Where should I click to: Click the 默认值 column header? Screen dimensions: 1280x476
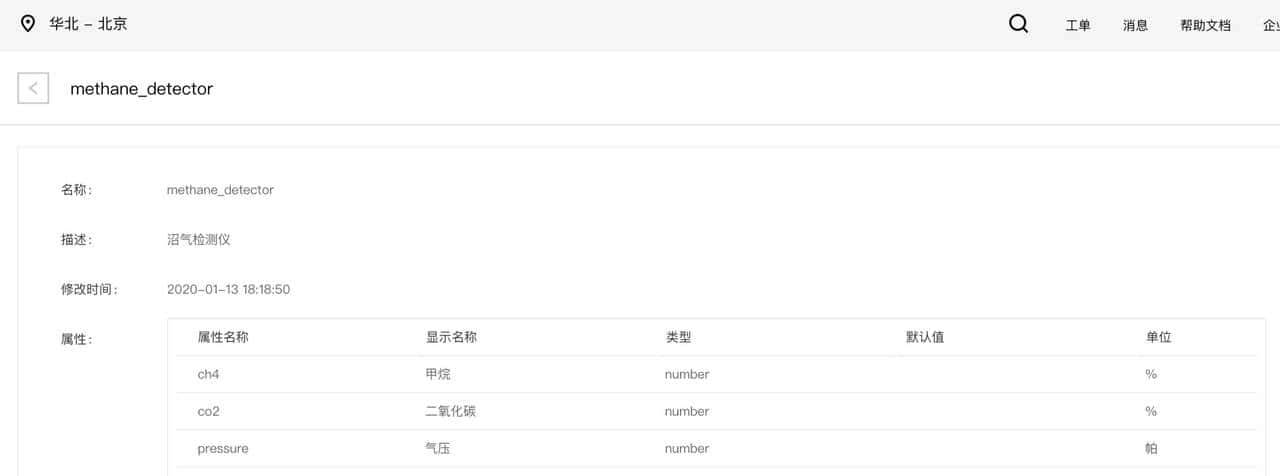point(924,337)
